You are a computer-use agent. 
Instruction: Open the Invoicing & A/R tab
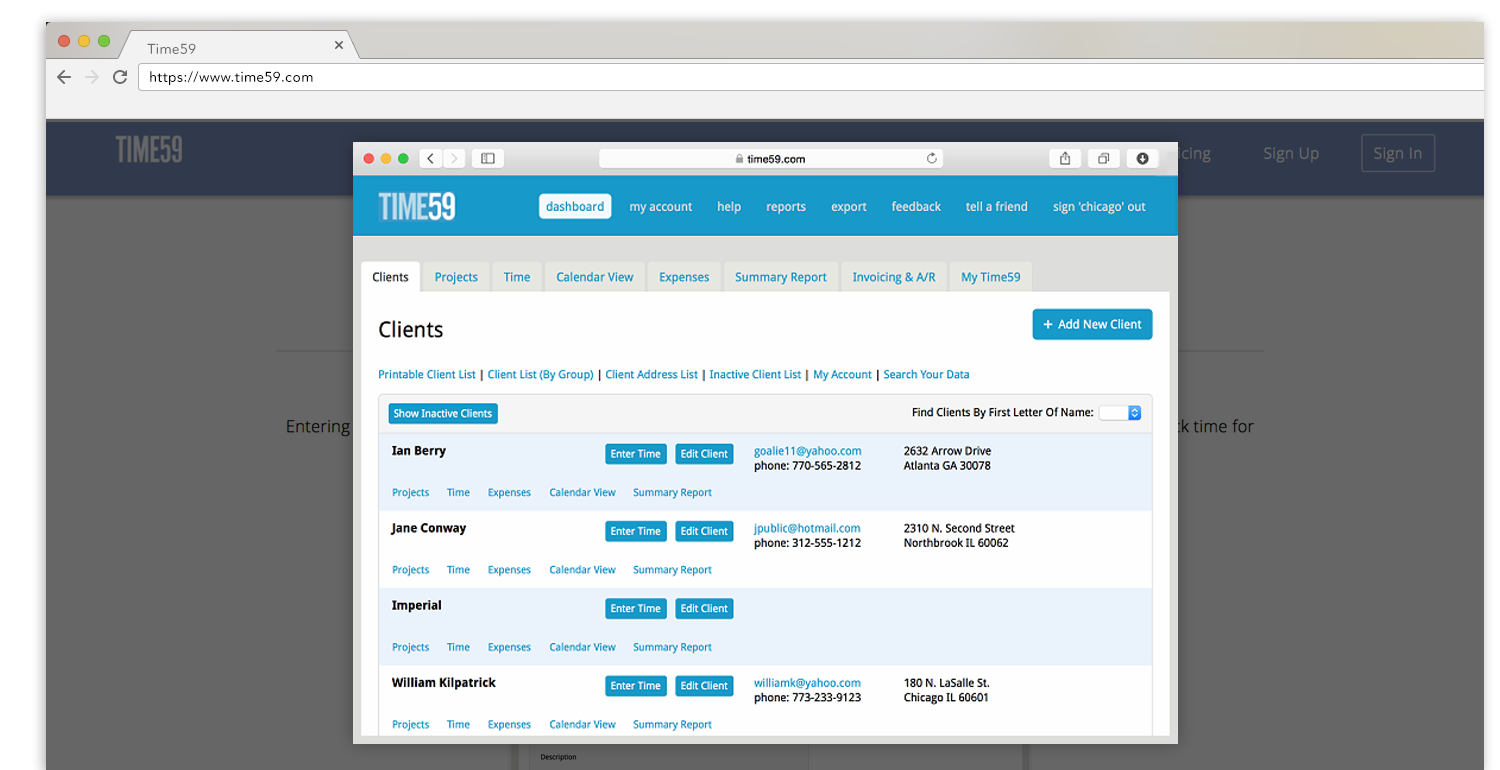[x=893, y=277]
